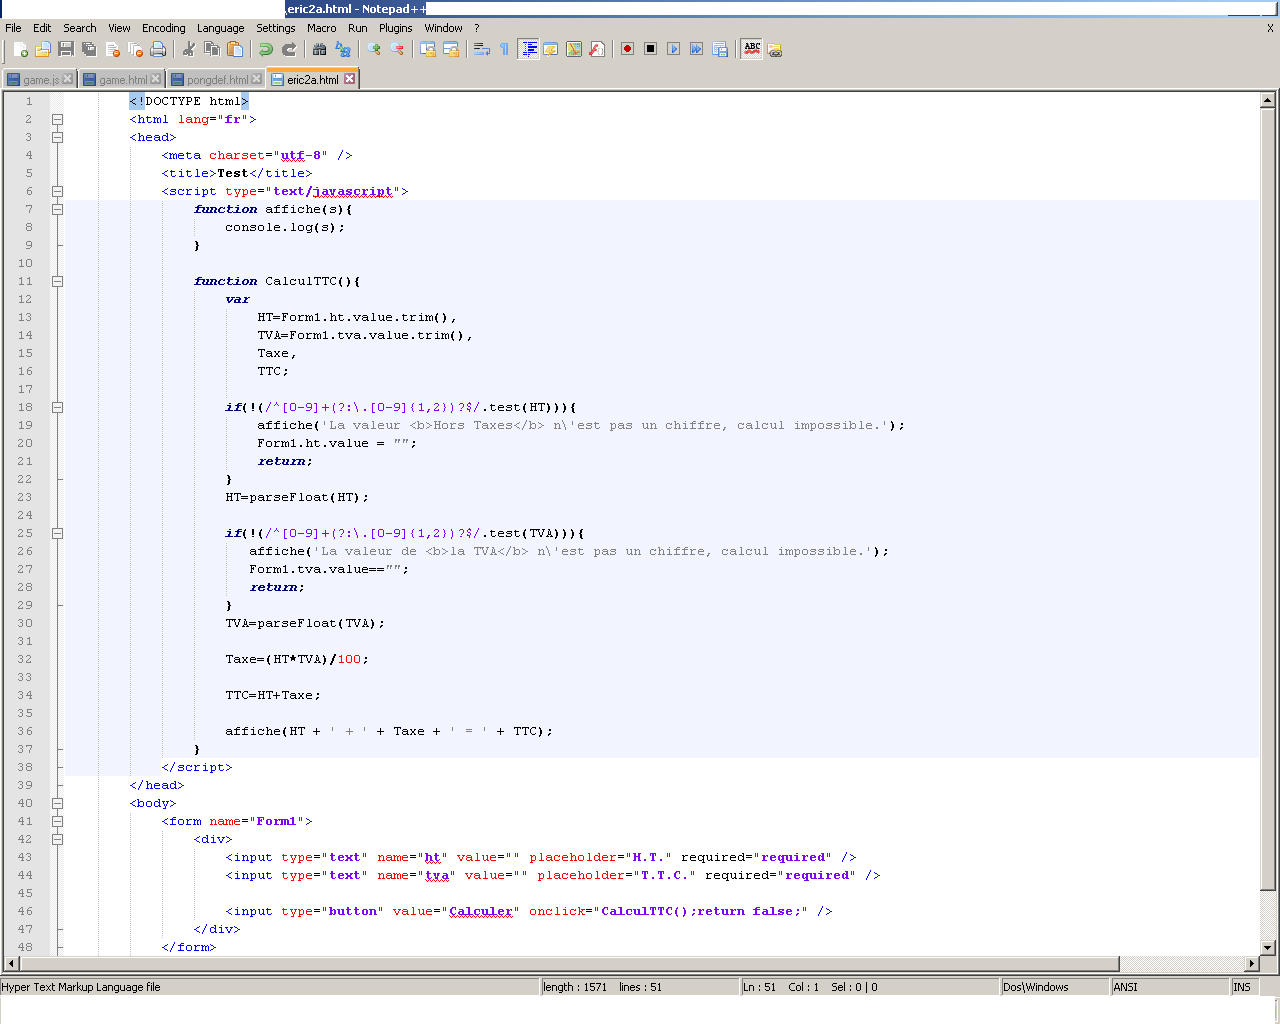Click the Settings menu
This screenshot has width=1280, height=1024.
click(275, 28)
